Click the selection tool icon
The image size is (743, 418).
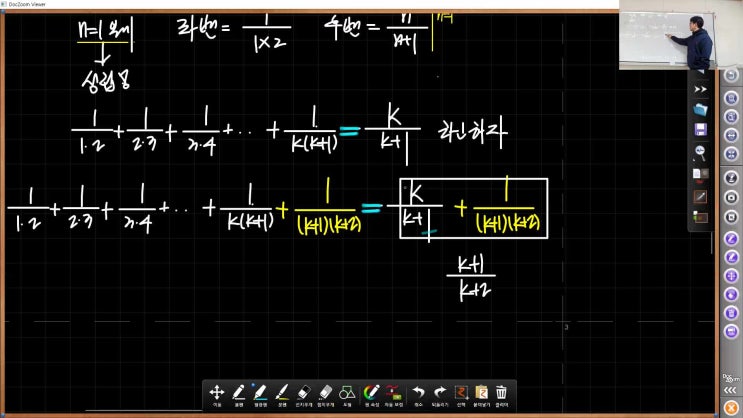tap(461, 392)
